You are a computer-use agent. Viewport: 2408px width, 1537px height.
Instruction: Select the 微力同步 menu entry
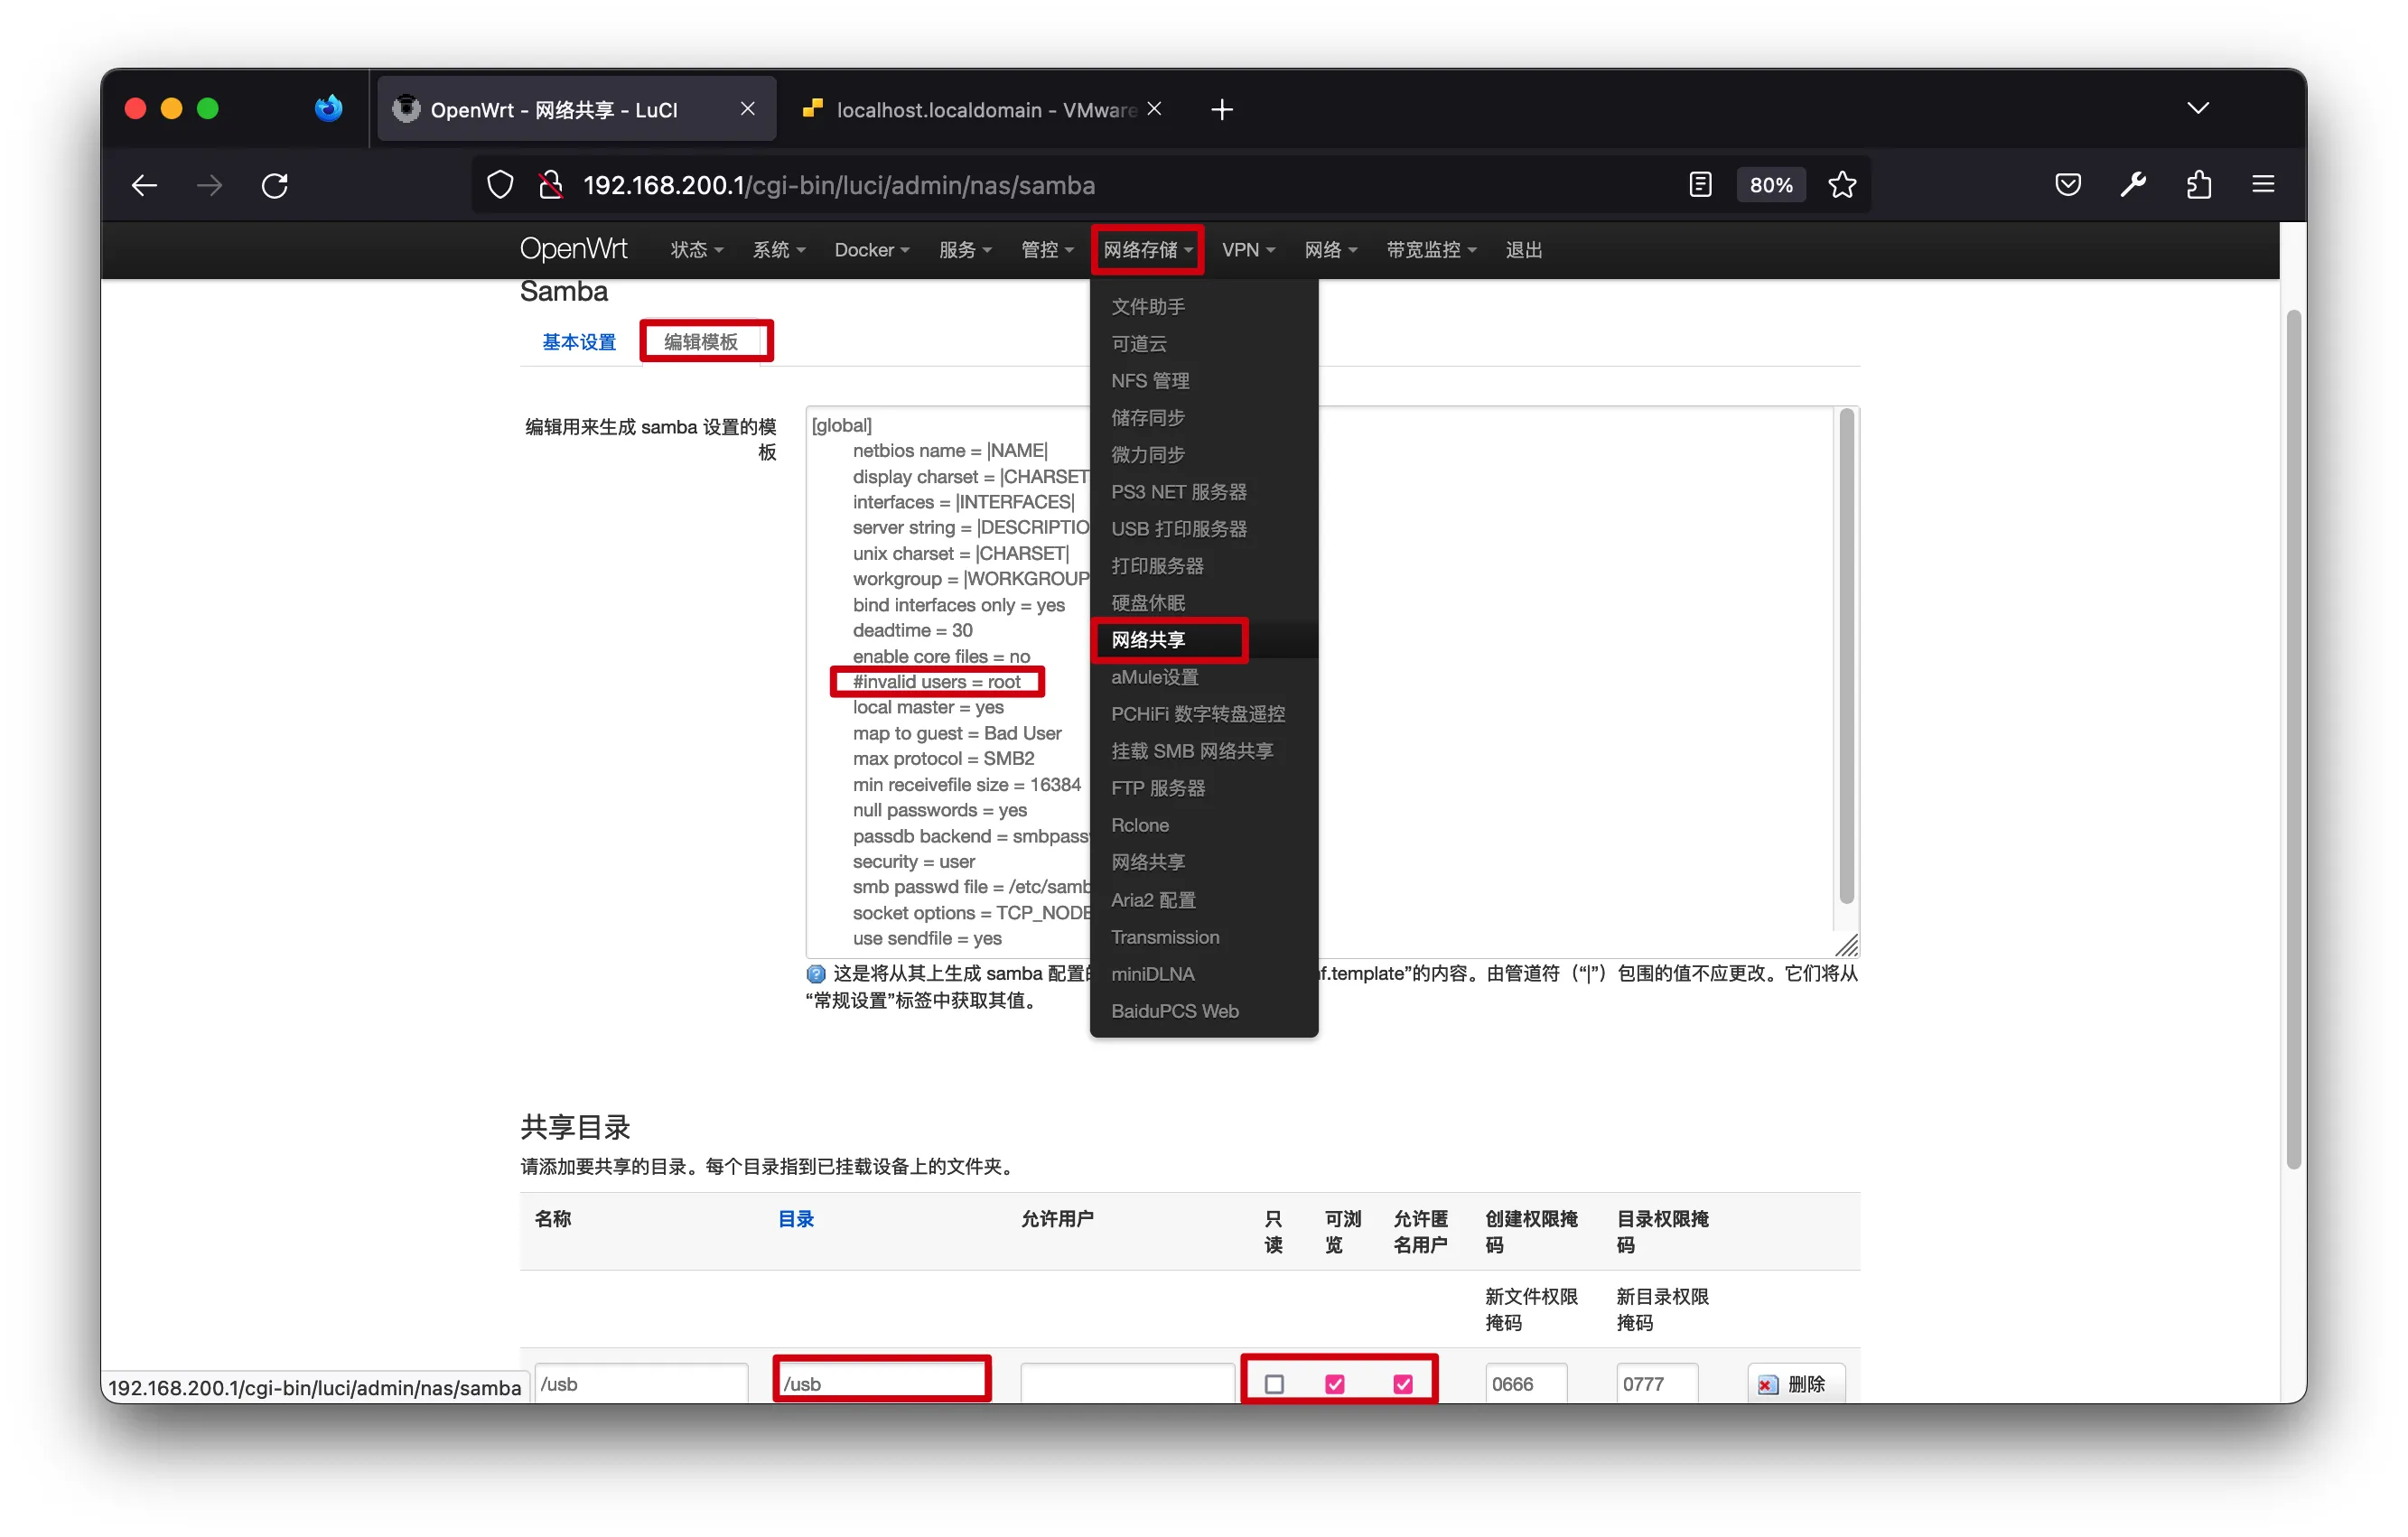[1204, 455]
